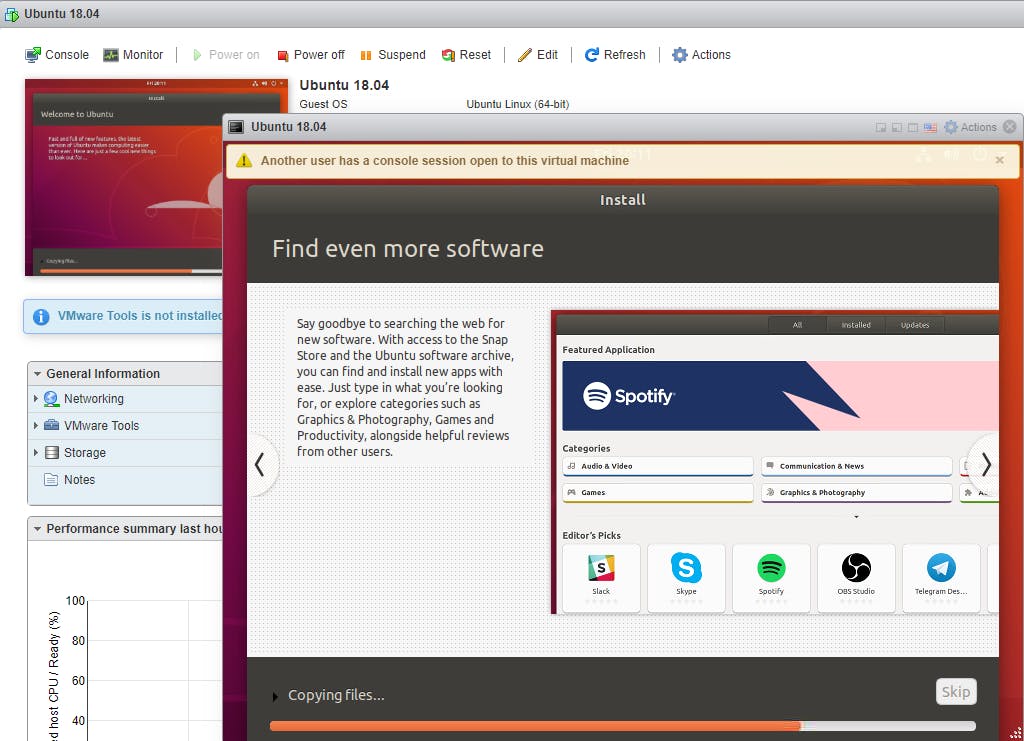Dismiss the console session warning banner
Viewport: 1024px width, 741px height.
coord(999,160)
